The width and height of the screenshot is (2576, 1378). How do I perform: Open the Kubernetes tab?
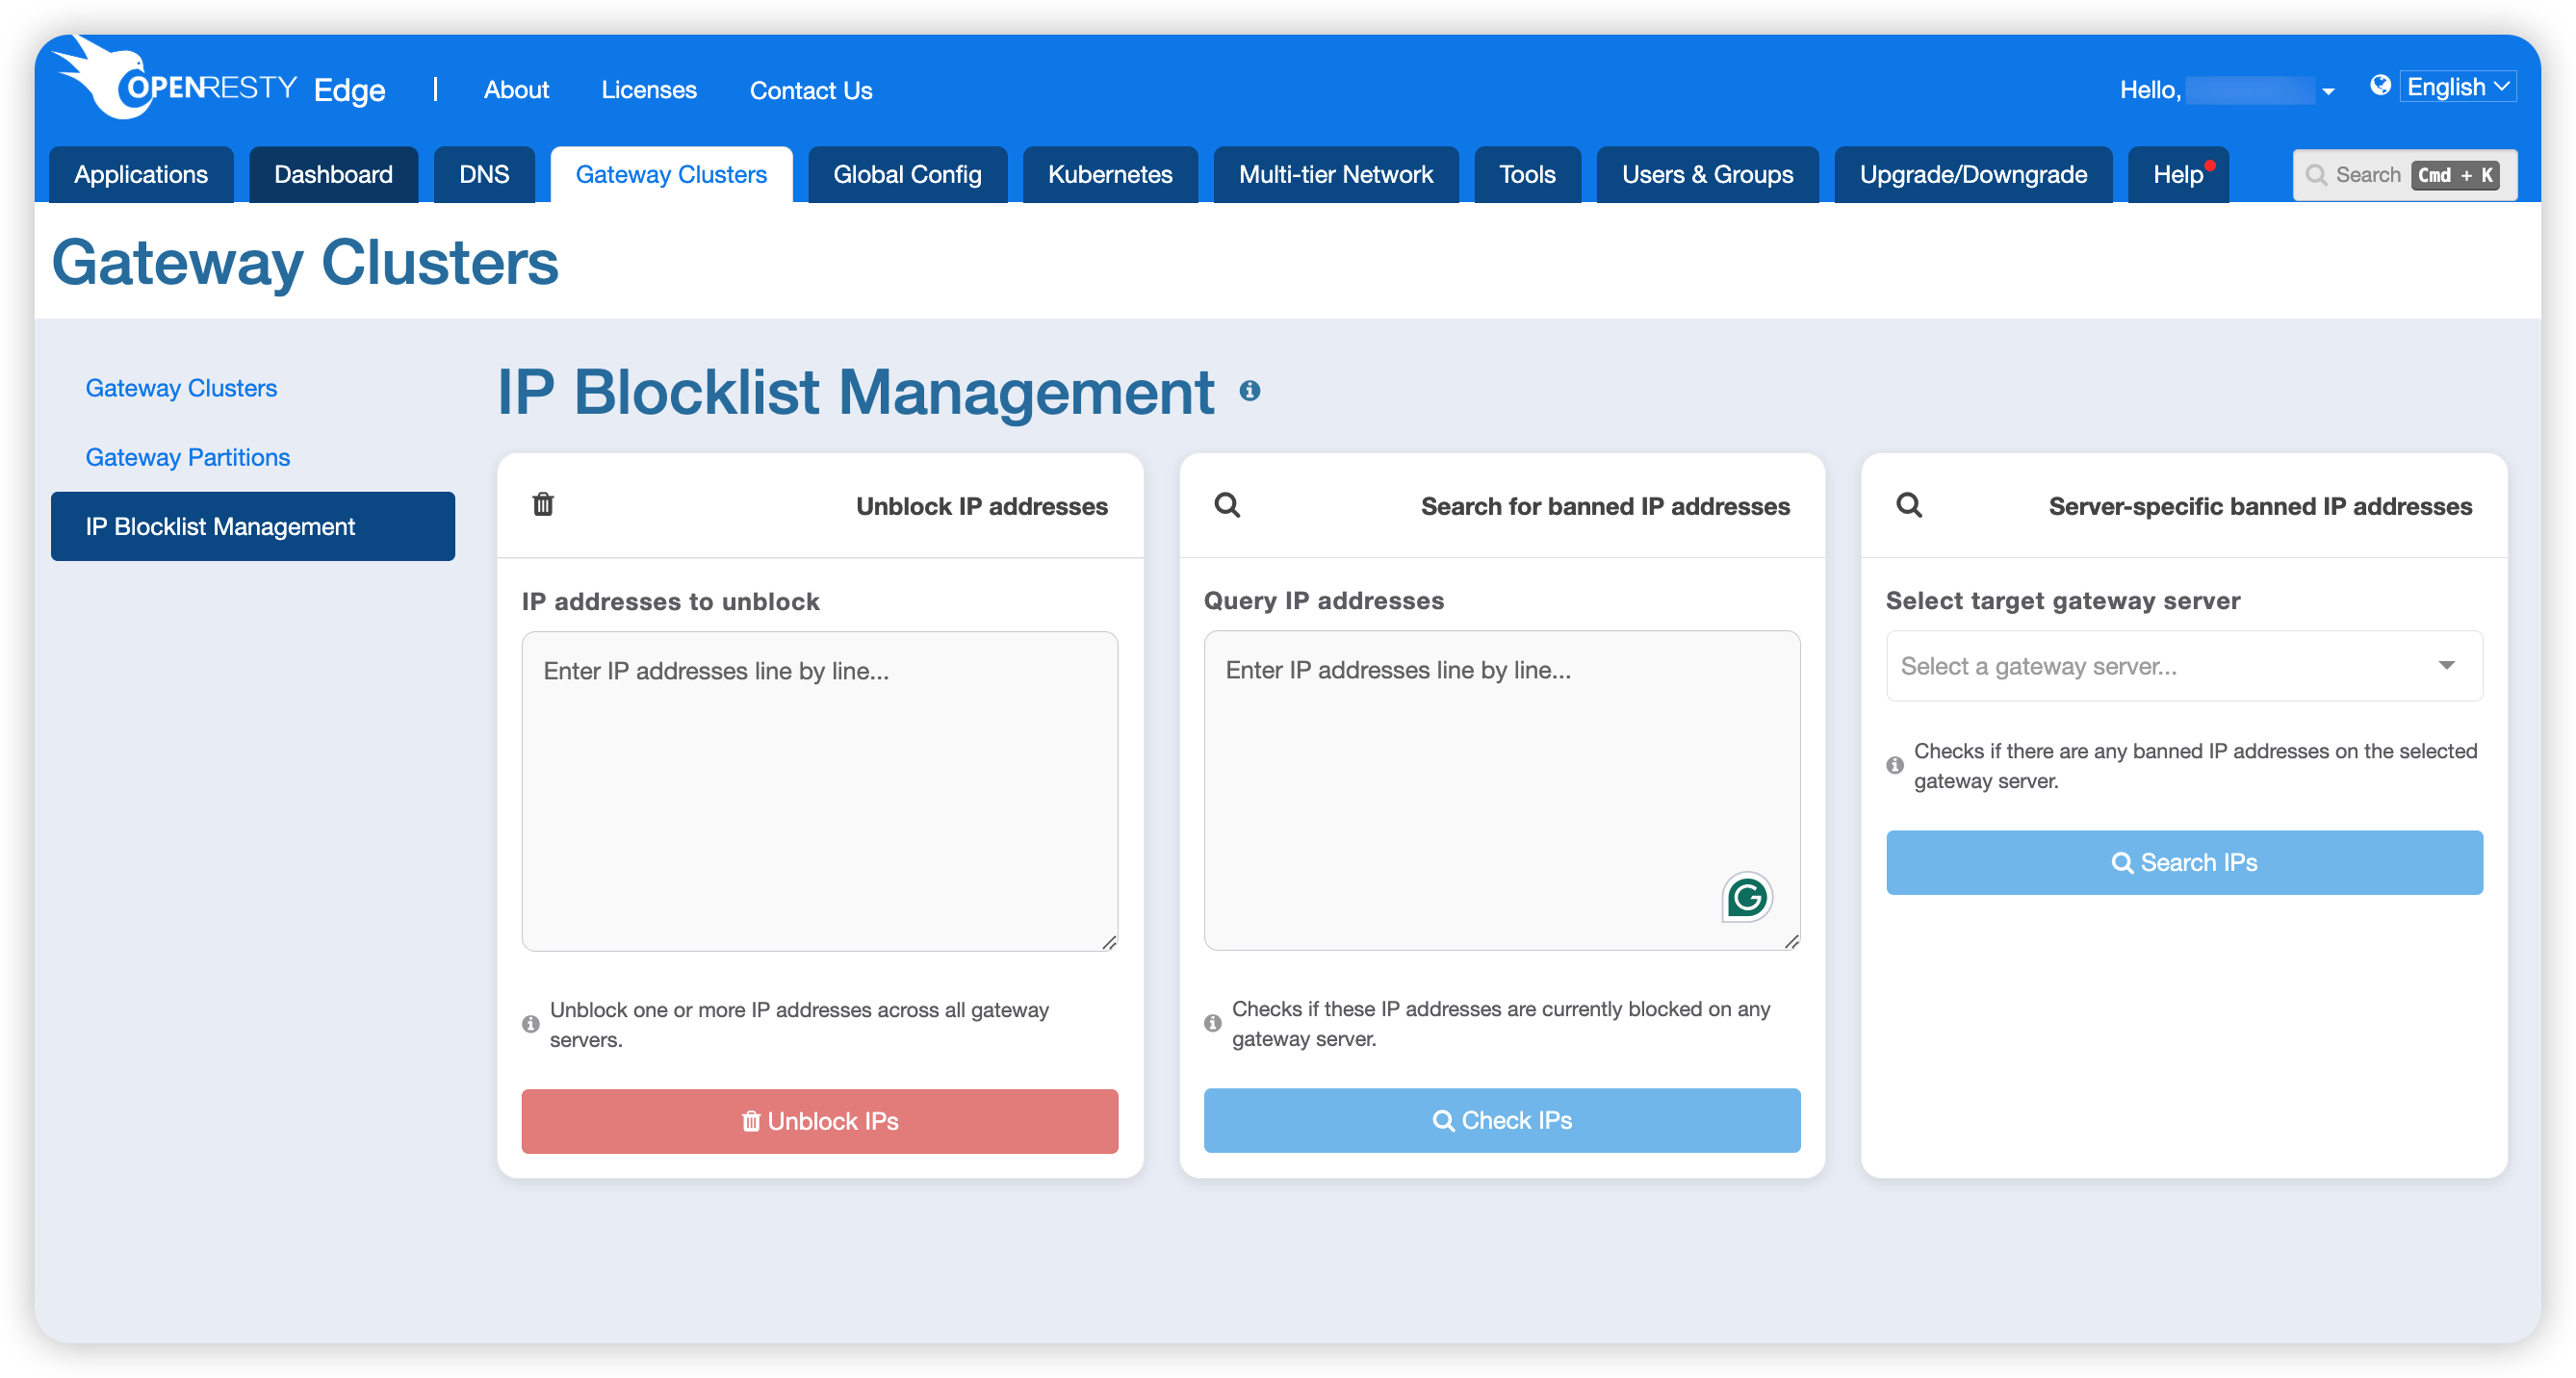click(1109, 175)
